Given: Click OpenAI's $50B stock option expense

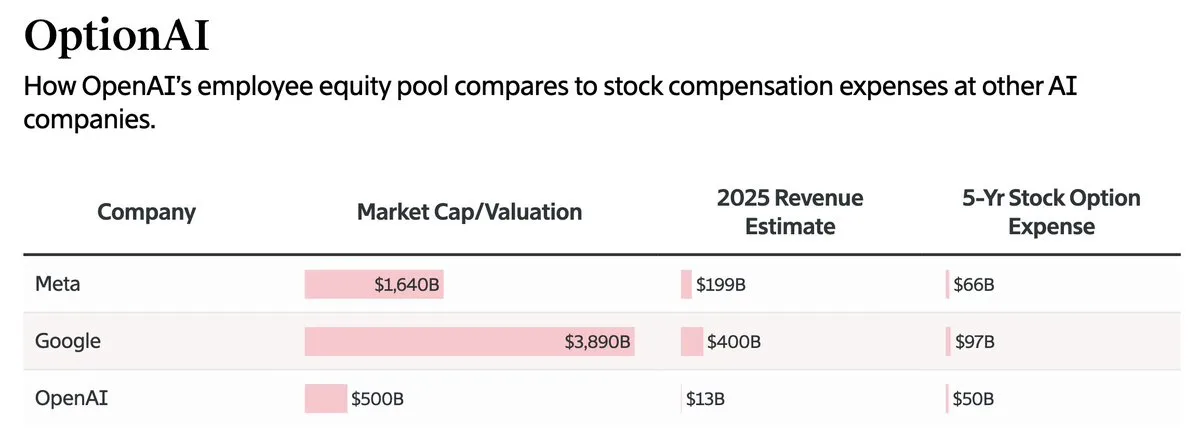Looking at the screenshot, I should tap(973, 398).
